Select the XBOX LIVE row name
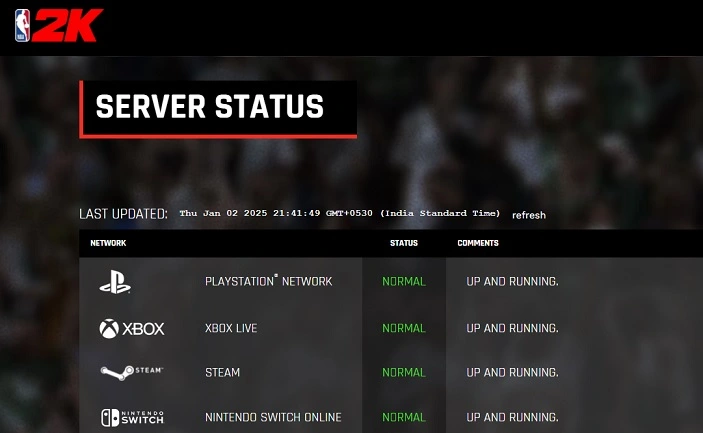This screenshot has width=703, height=433. pyautogui.click(x=231, y=328)
